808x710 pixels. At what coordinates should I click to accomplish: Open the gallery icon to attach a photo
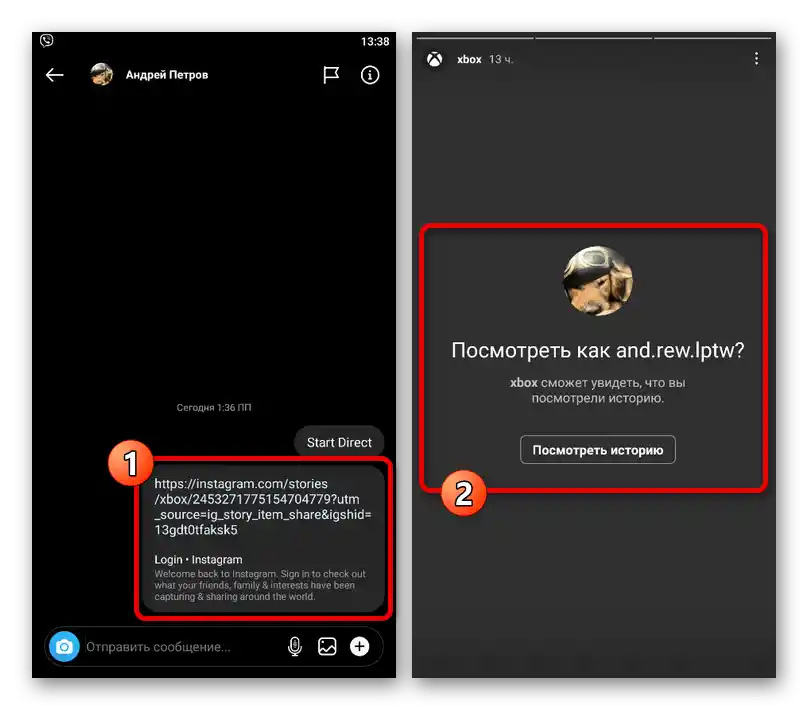(327, 646)
